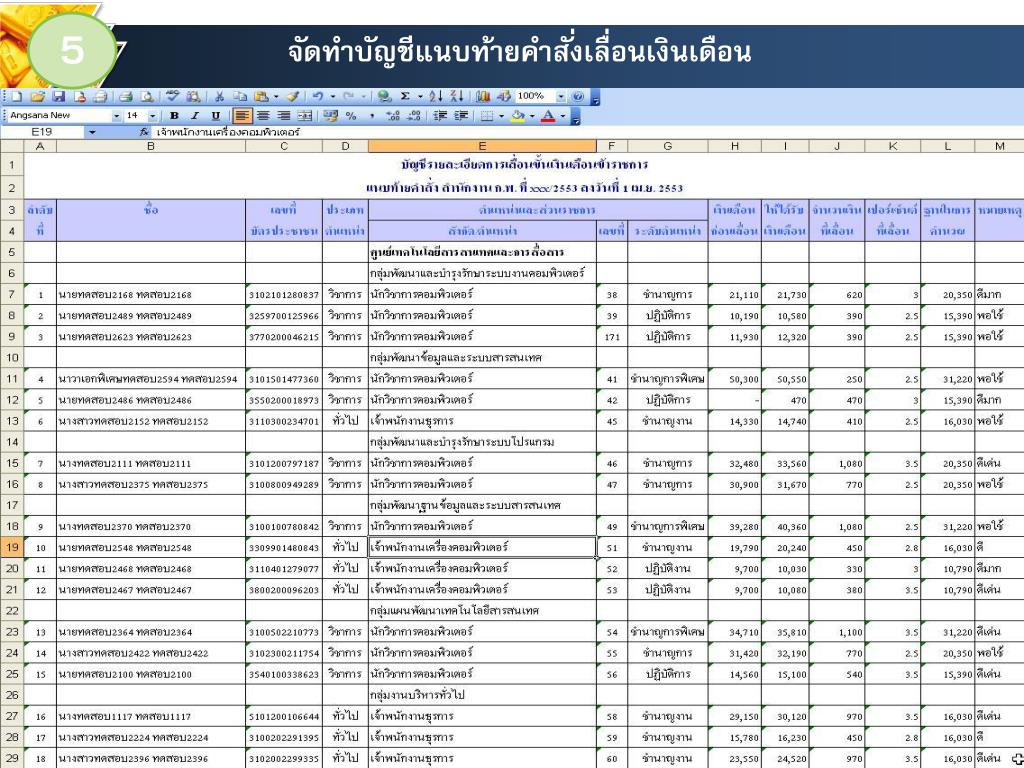Open the font size 14 dropdown
The width and height of the screenshot is (1024, 768).
(x=153, y=116)
